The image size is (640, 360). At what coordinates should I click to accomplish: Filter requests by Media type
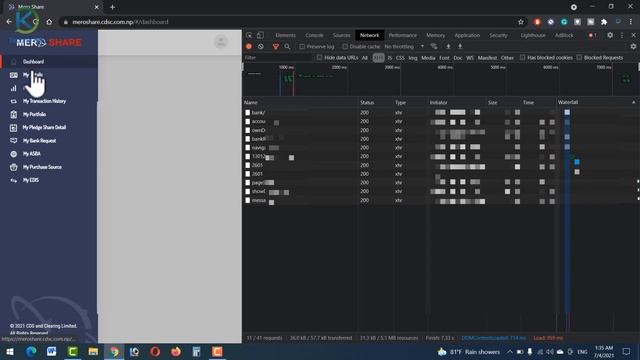(428, 58)
